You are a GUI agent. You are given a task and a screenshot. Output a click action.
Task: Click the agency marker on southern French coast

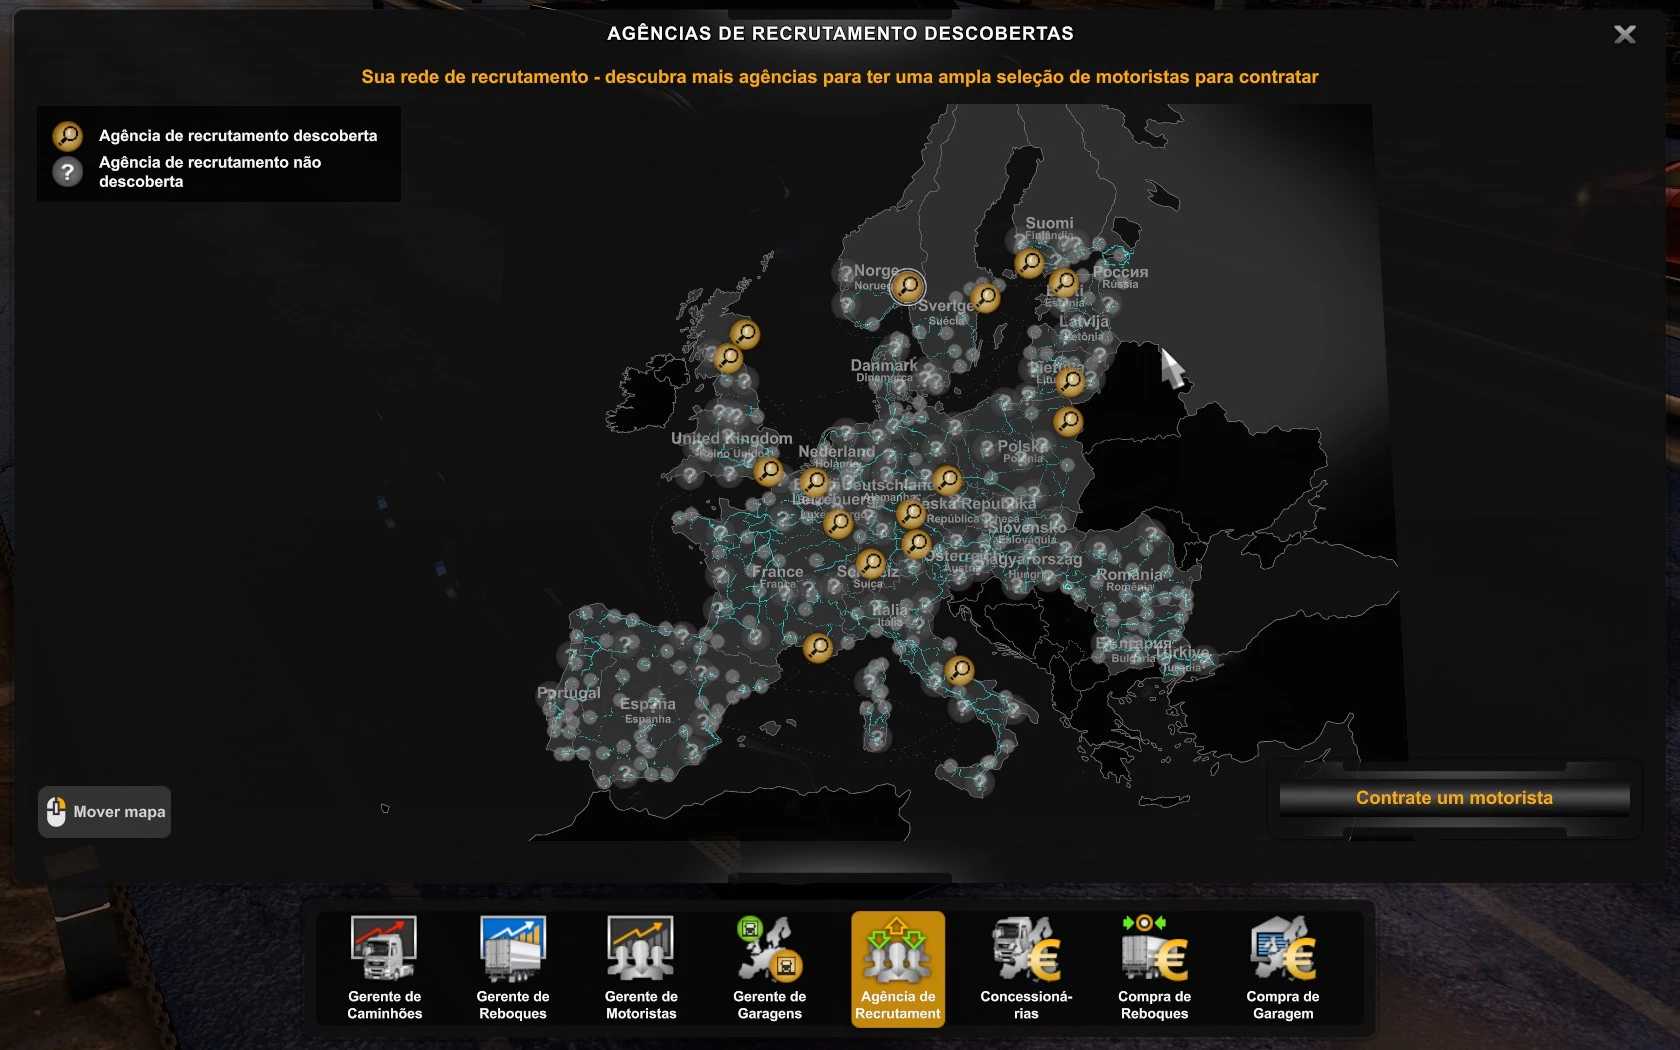click(x=818, y=648)
